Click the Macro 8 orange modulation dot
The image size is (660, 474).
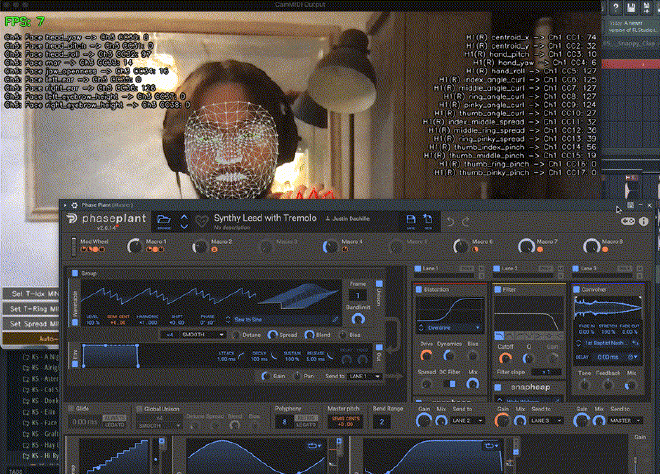(605, 250)
